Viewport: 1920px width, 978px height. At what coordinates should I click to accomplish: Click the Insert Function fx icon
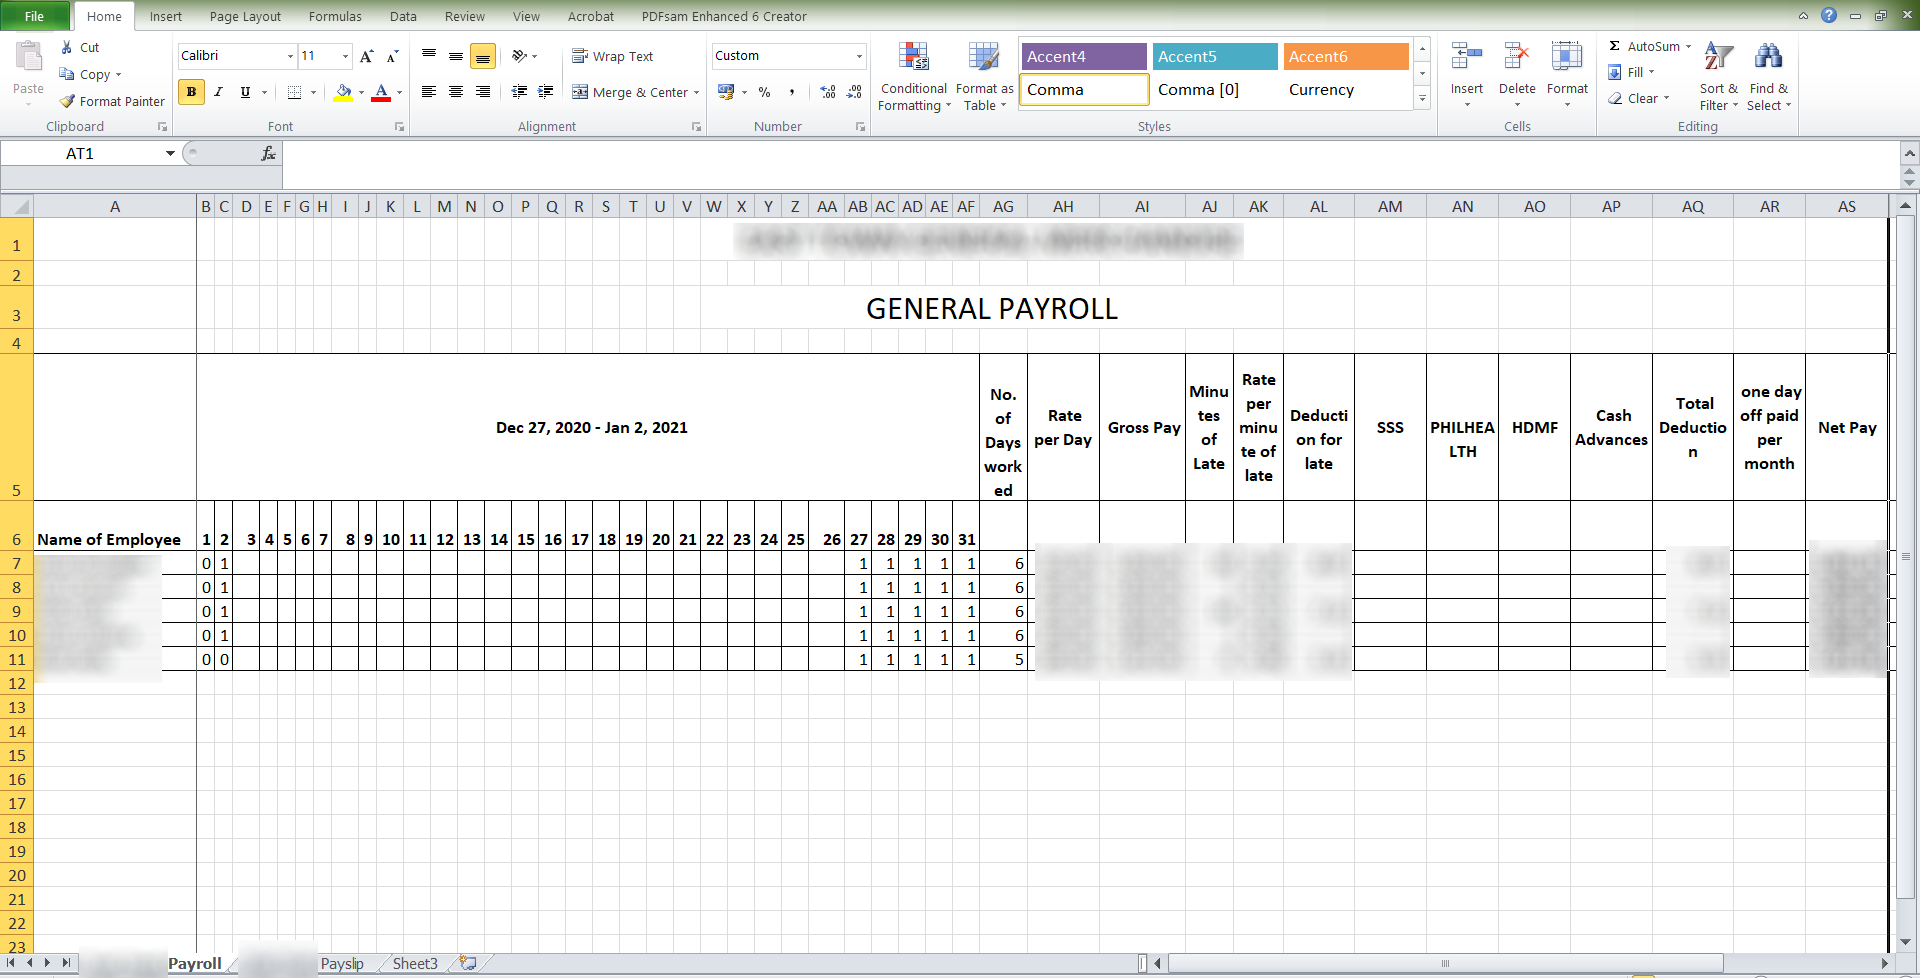coord(268,153)
